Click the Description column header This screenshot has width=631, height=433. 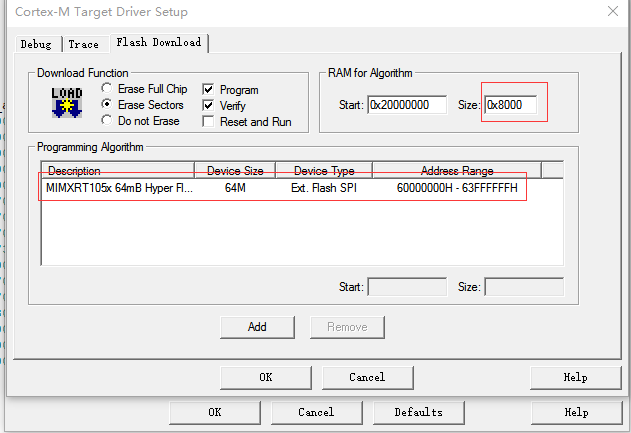pyautogui.click(x=118, y=170)
